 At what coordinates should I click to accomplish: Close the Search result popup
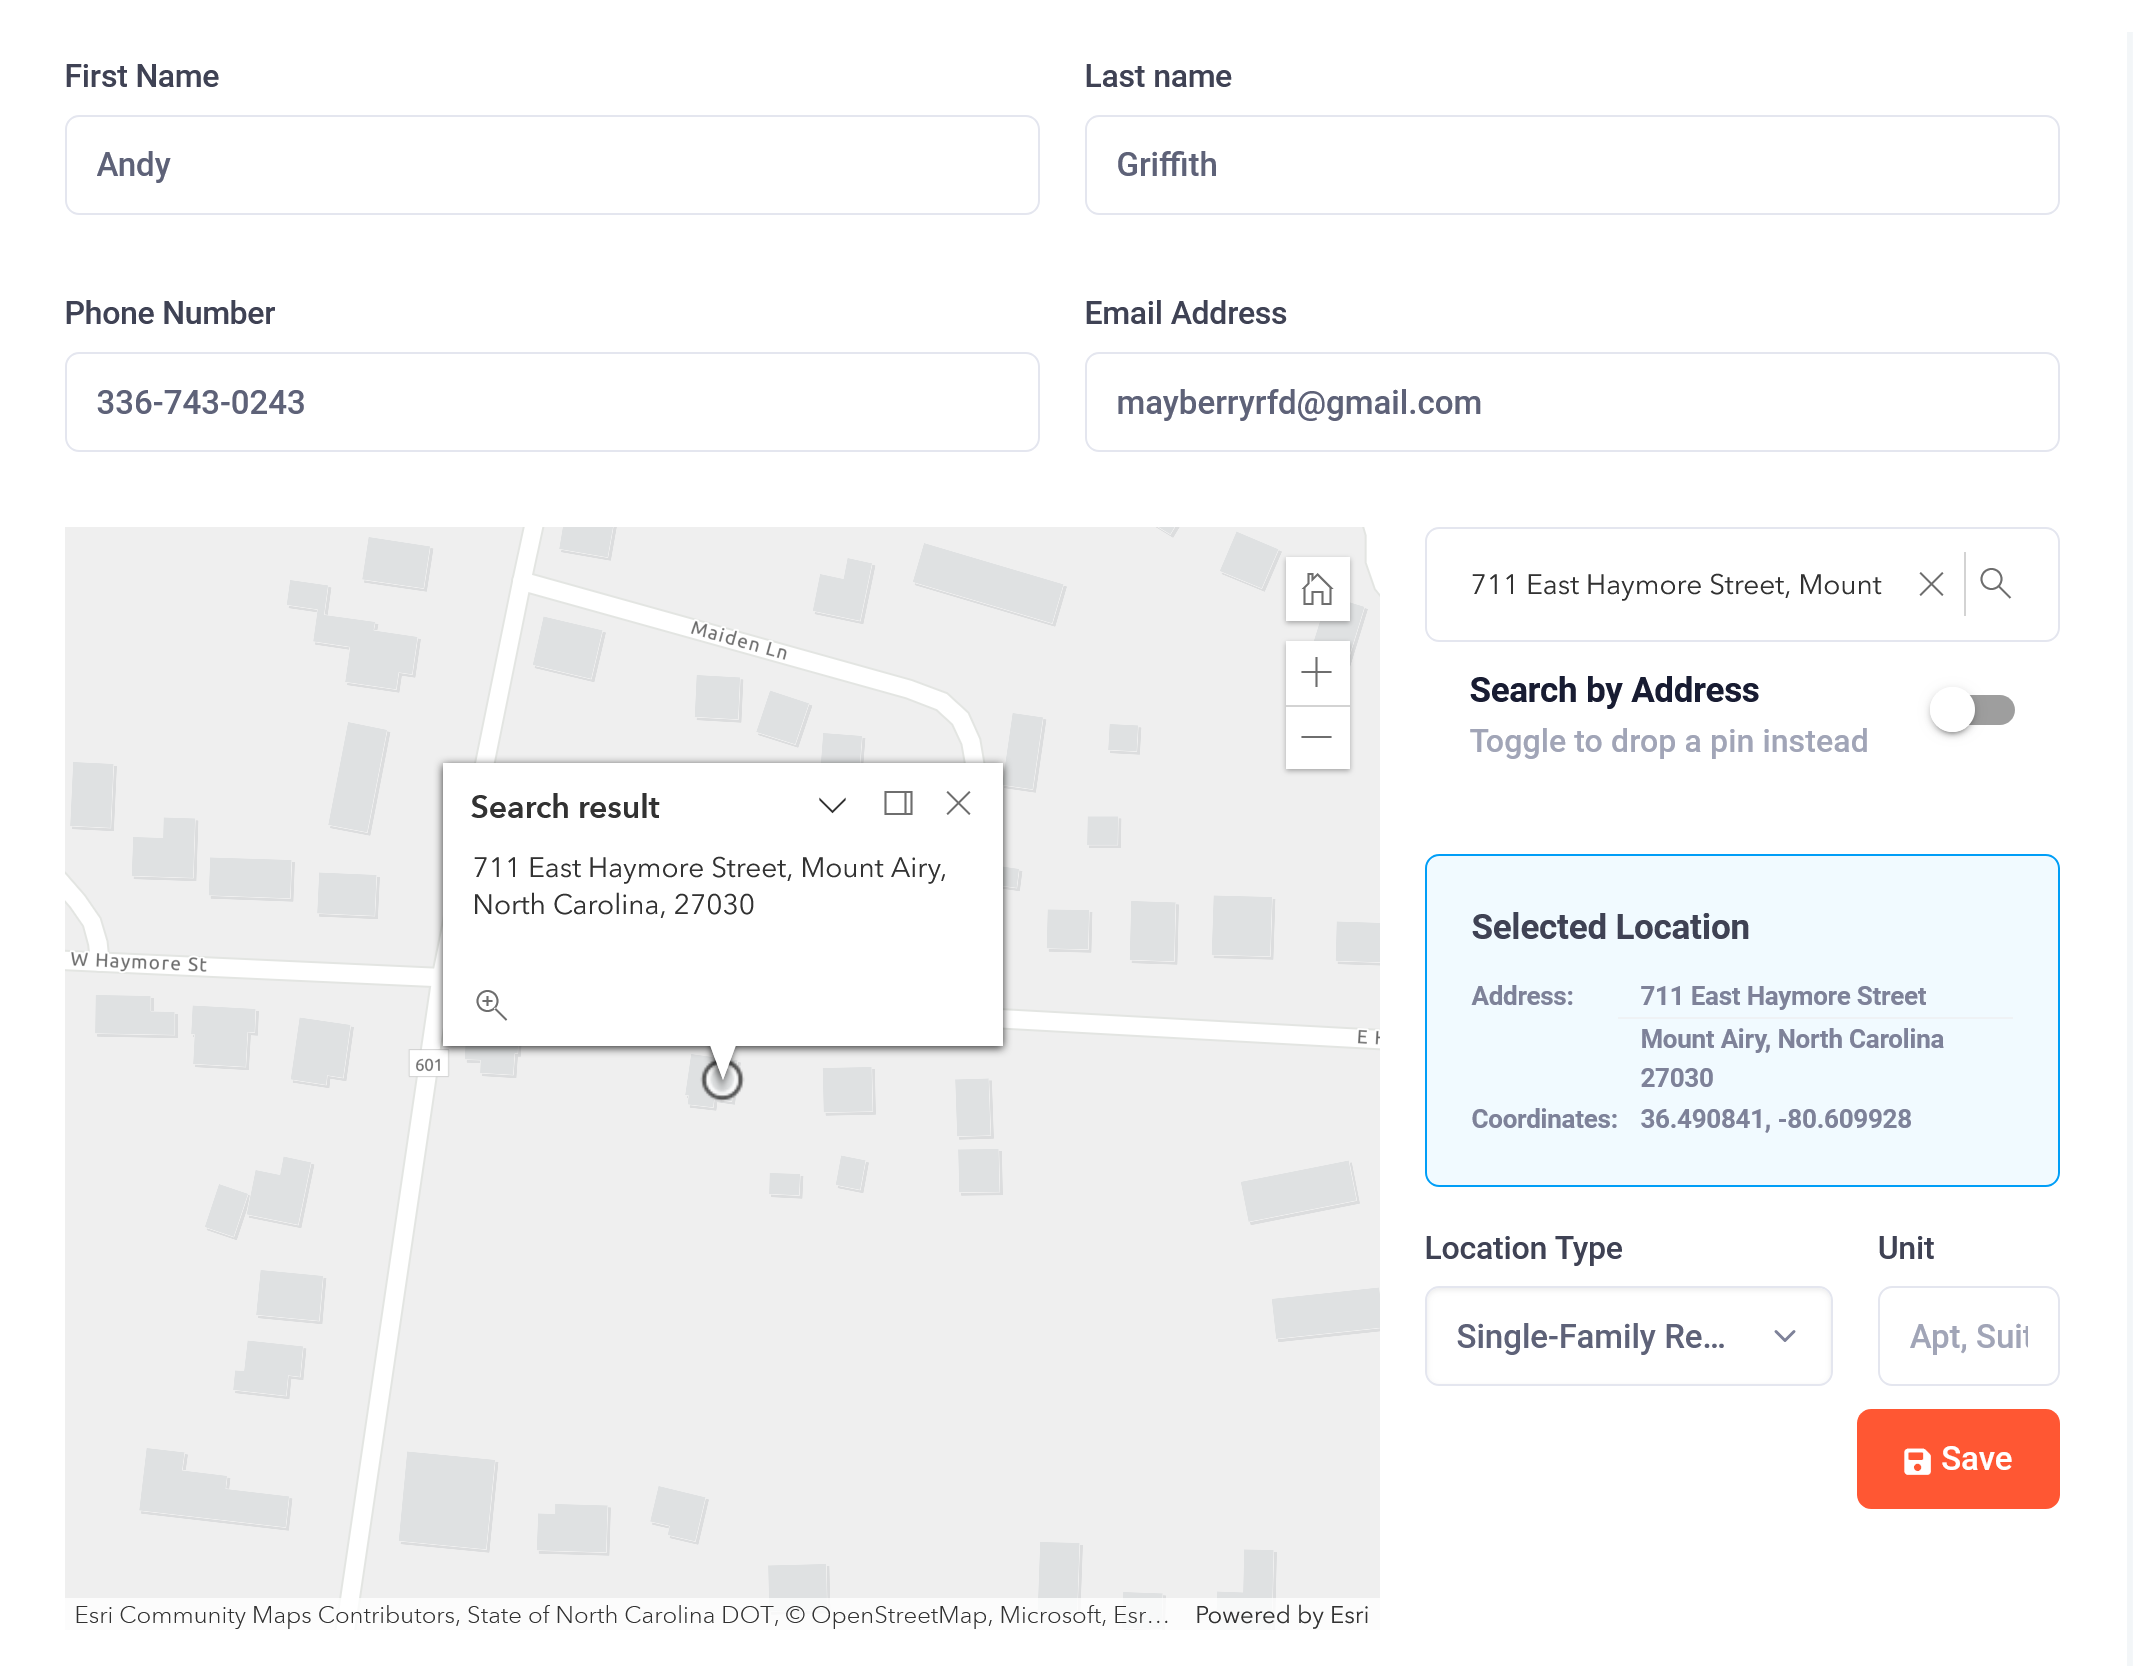[958, 804]
